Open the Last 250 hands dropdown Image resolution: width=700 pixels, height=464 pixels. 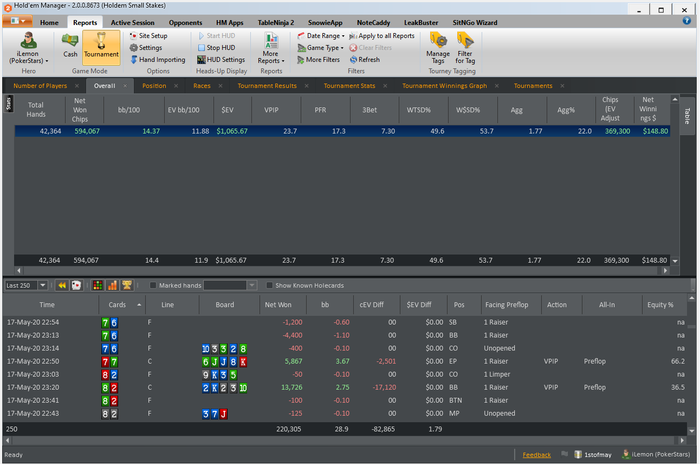click(x=43, y=285)
